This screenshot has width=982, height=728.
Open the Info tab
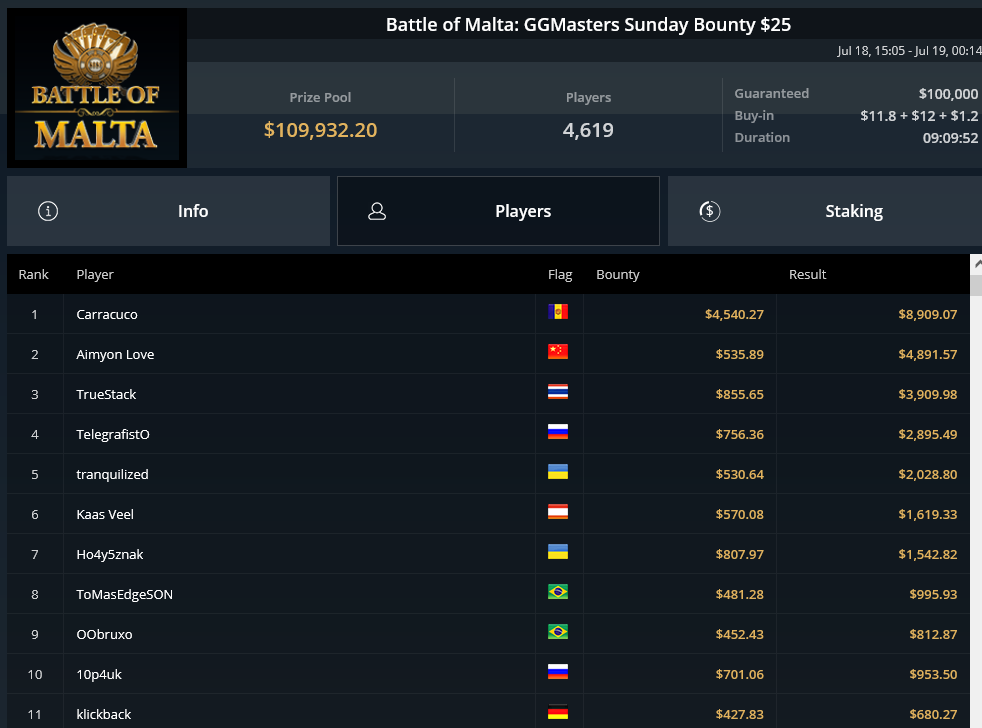(x=168, y=211)
